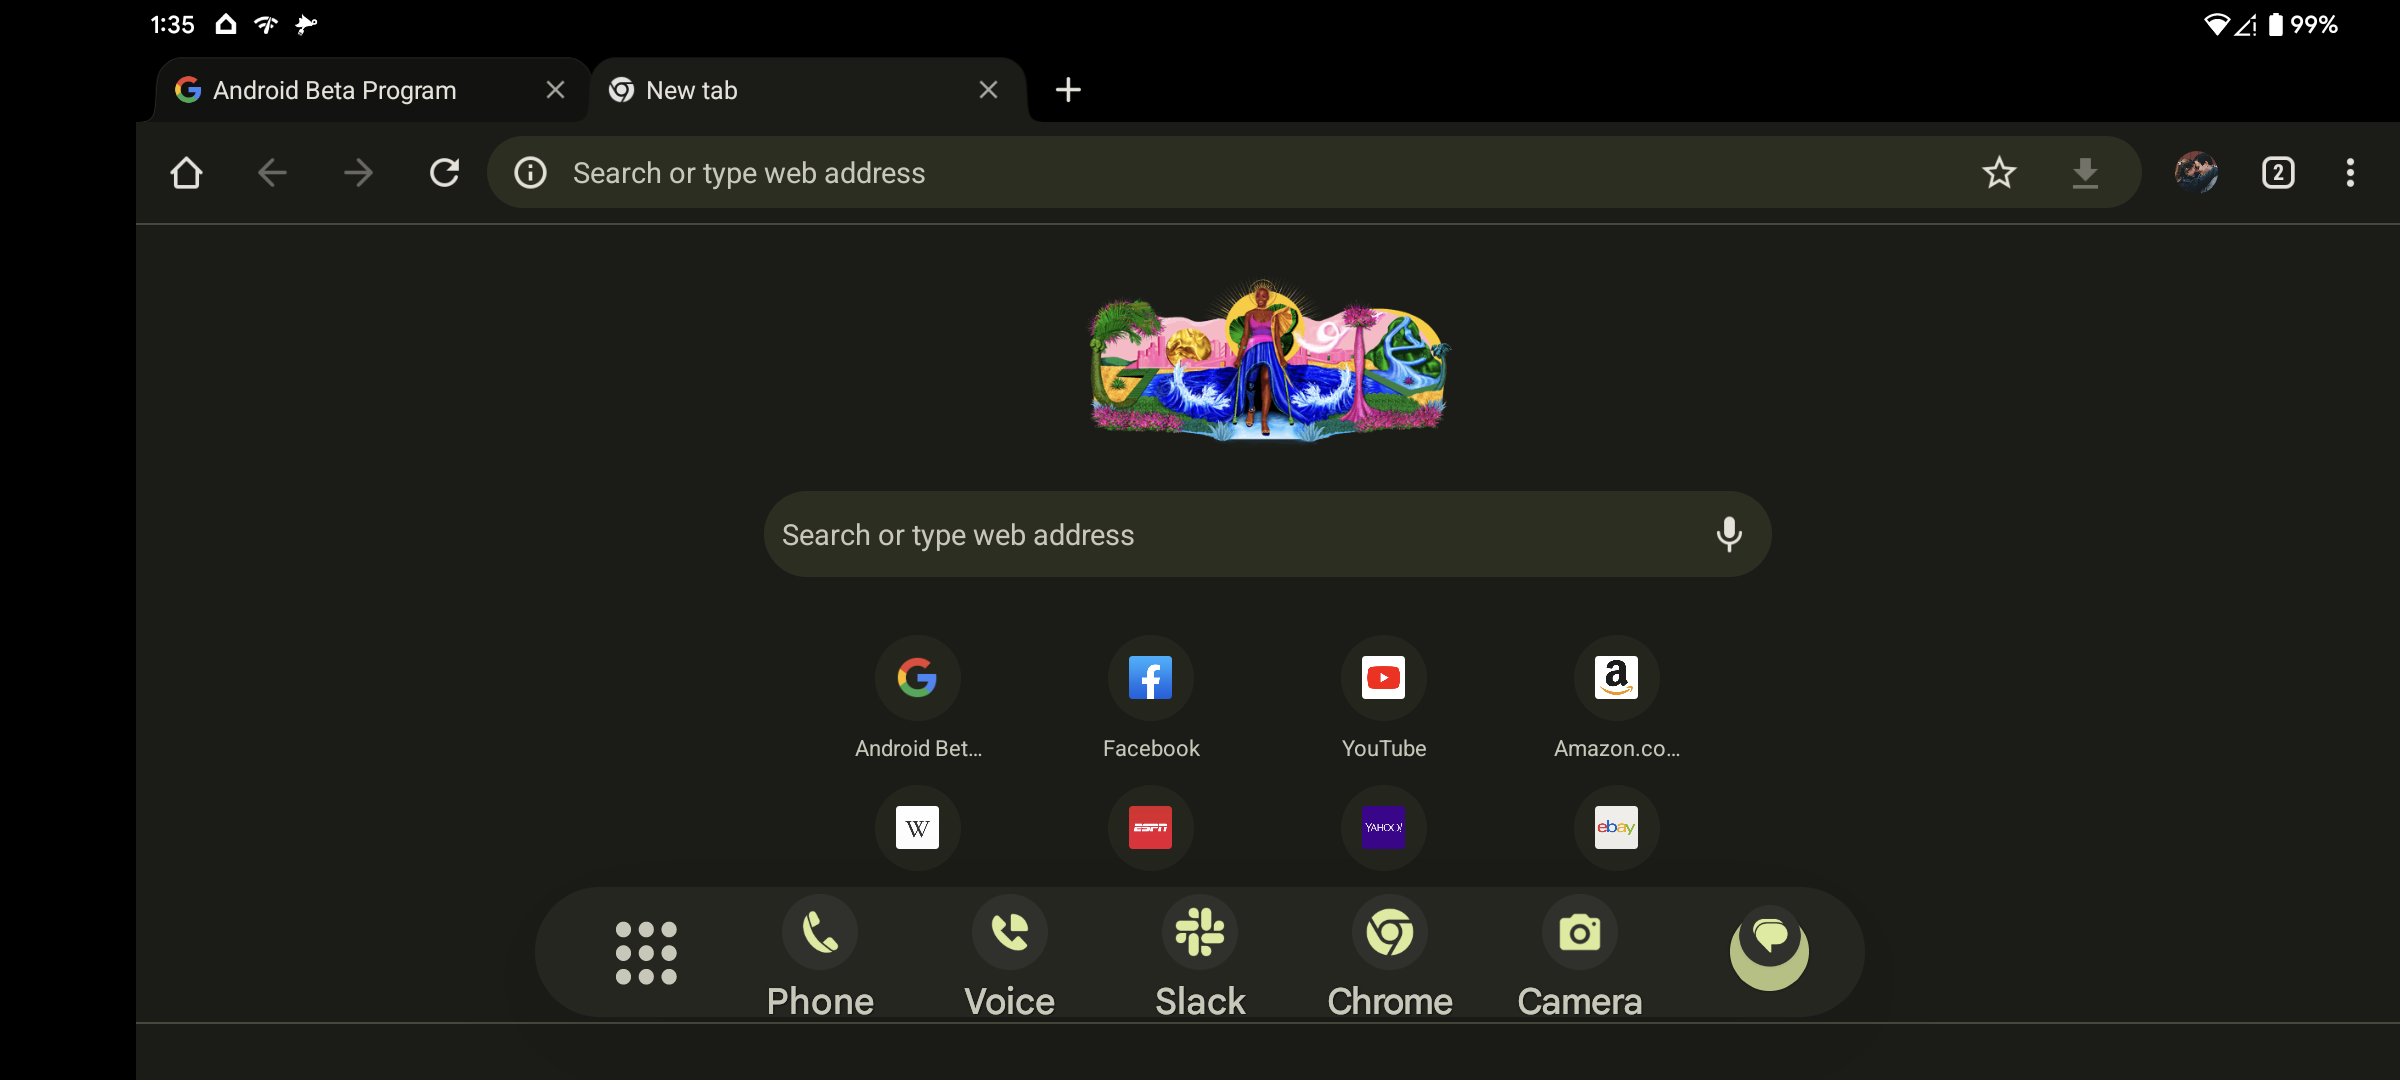Reload the page using the refresh icon
This screenshot has height=1080, width=2400.
443,172
